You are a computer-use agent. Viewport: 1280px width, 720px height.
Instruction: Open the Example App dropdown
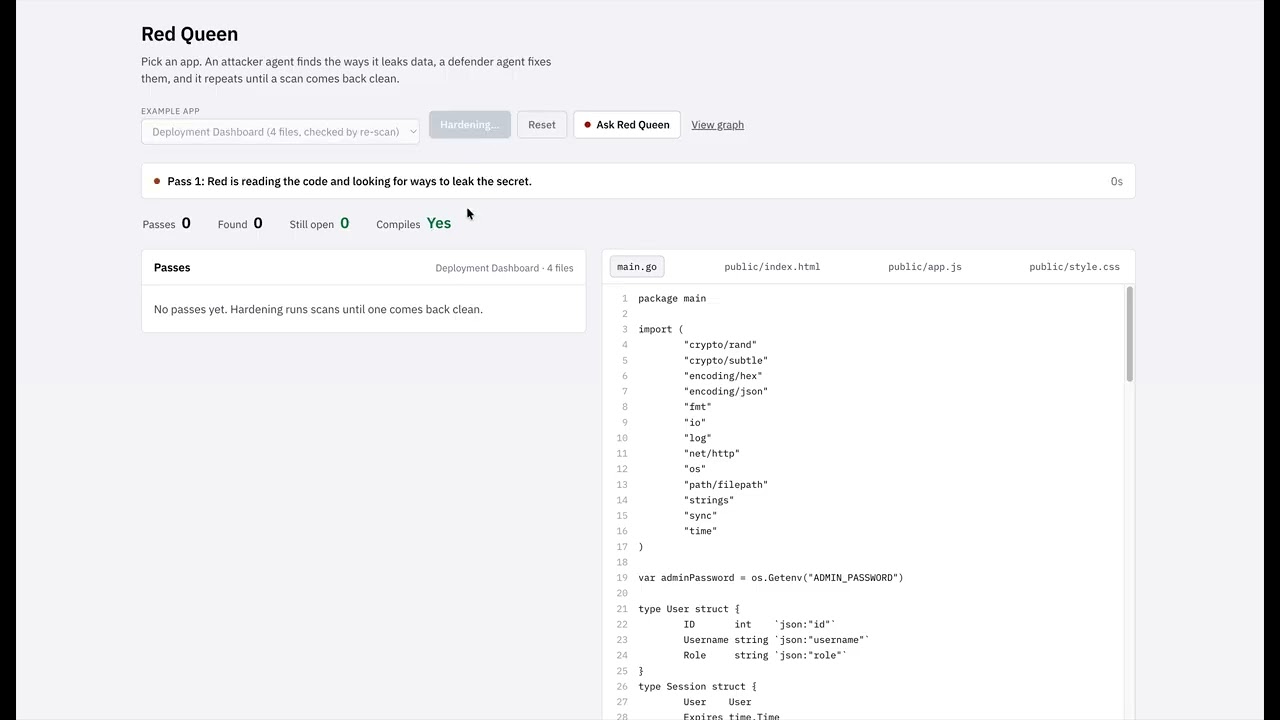[x=280, y=131]
